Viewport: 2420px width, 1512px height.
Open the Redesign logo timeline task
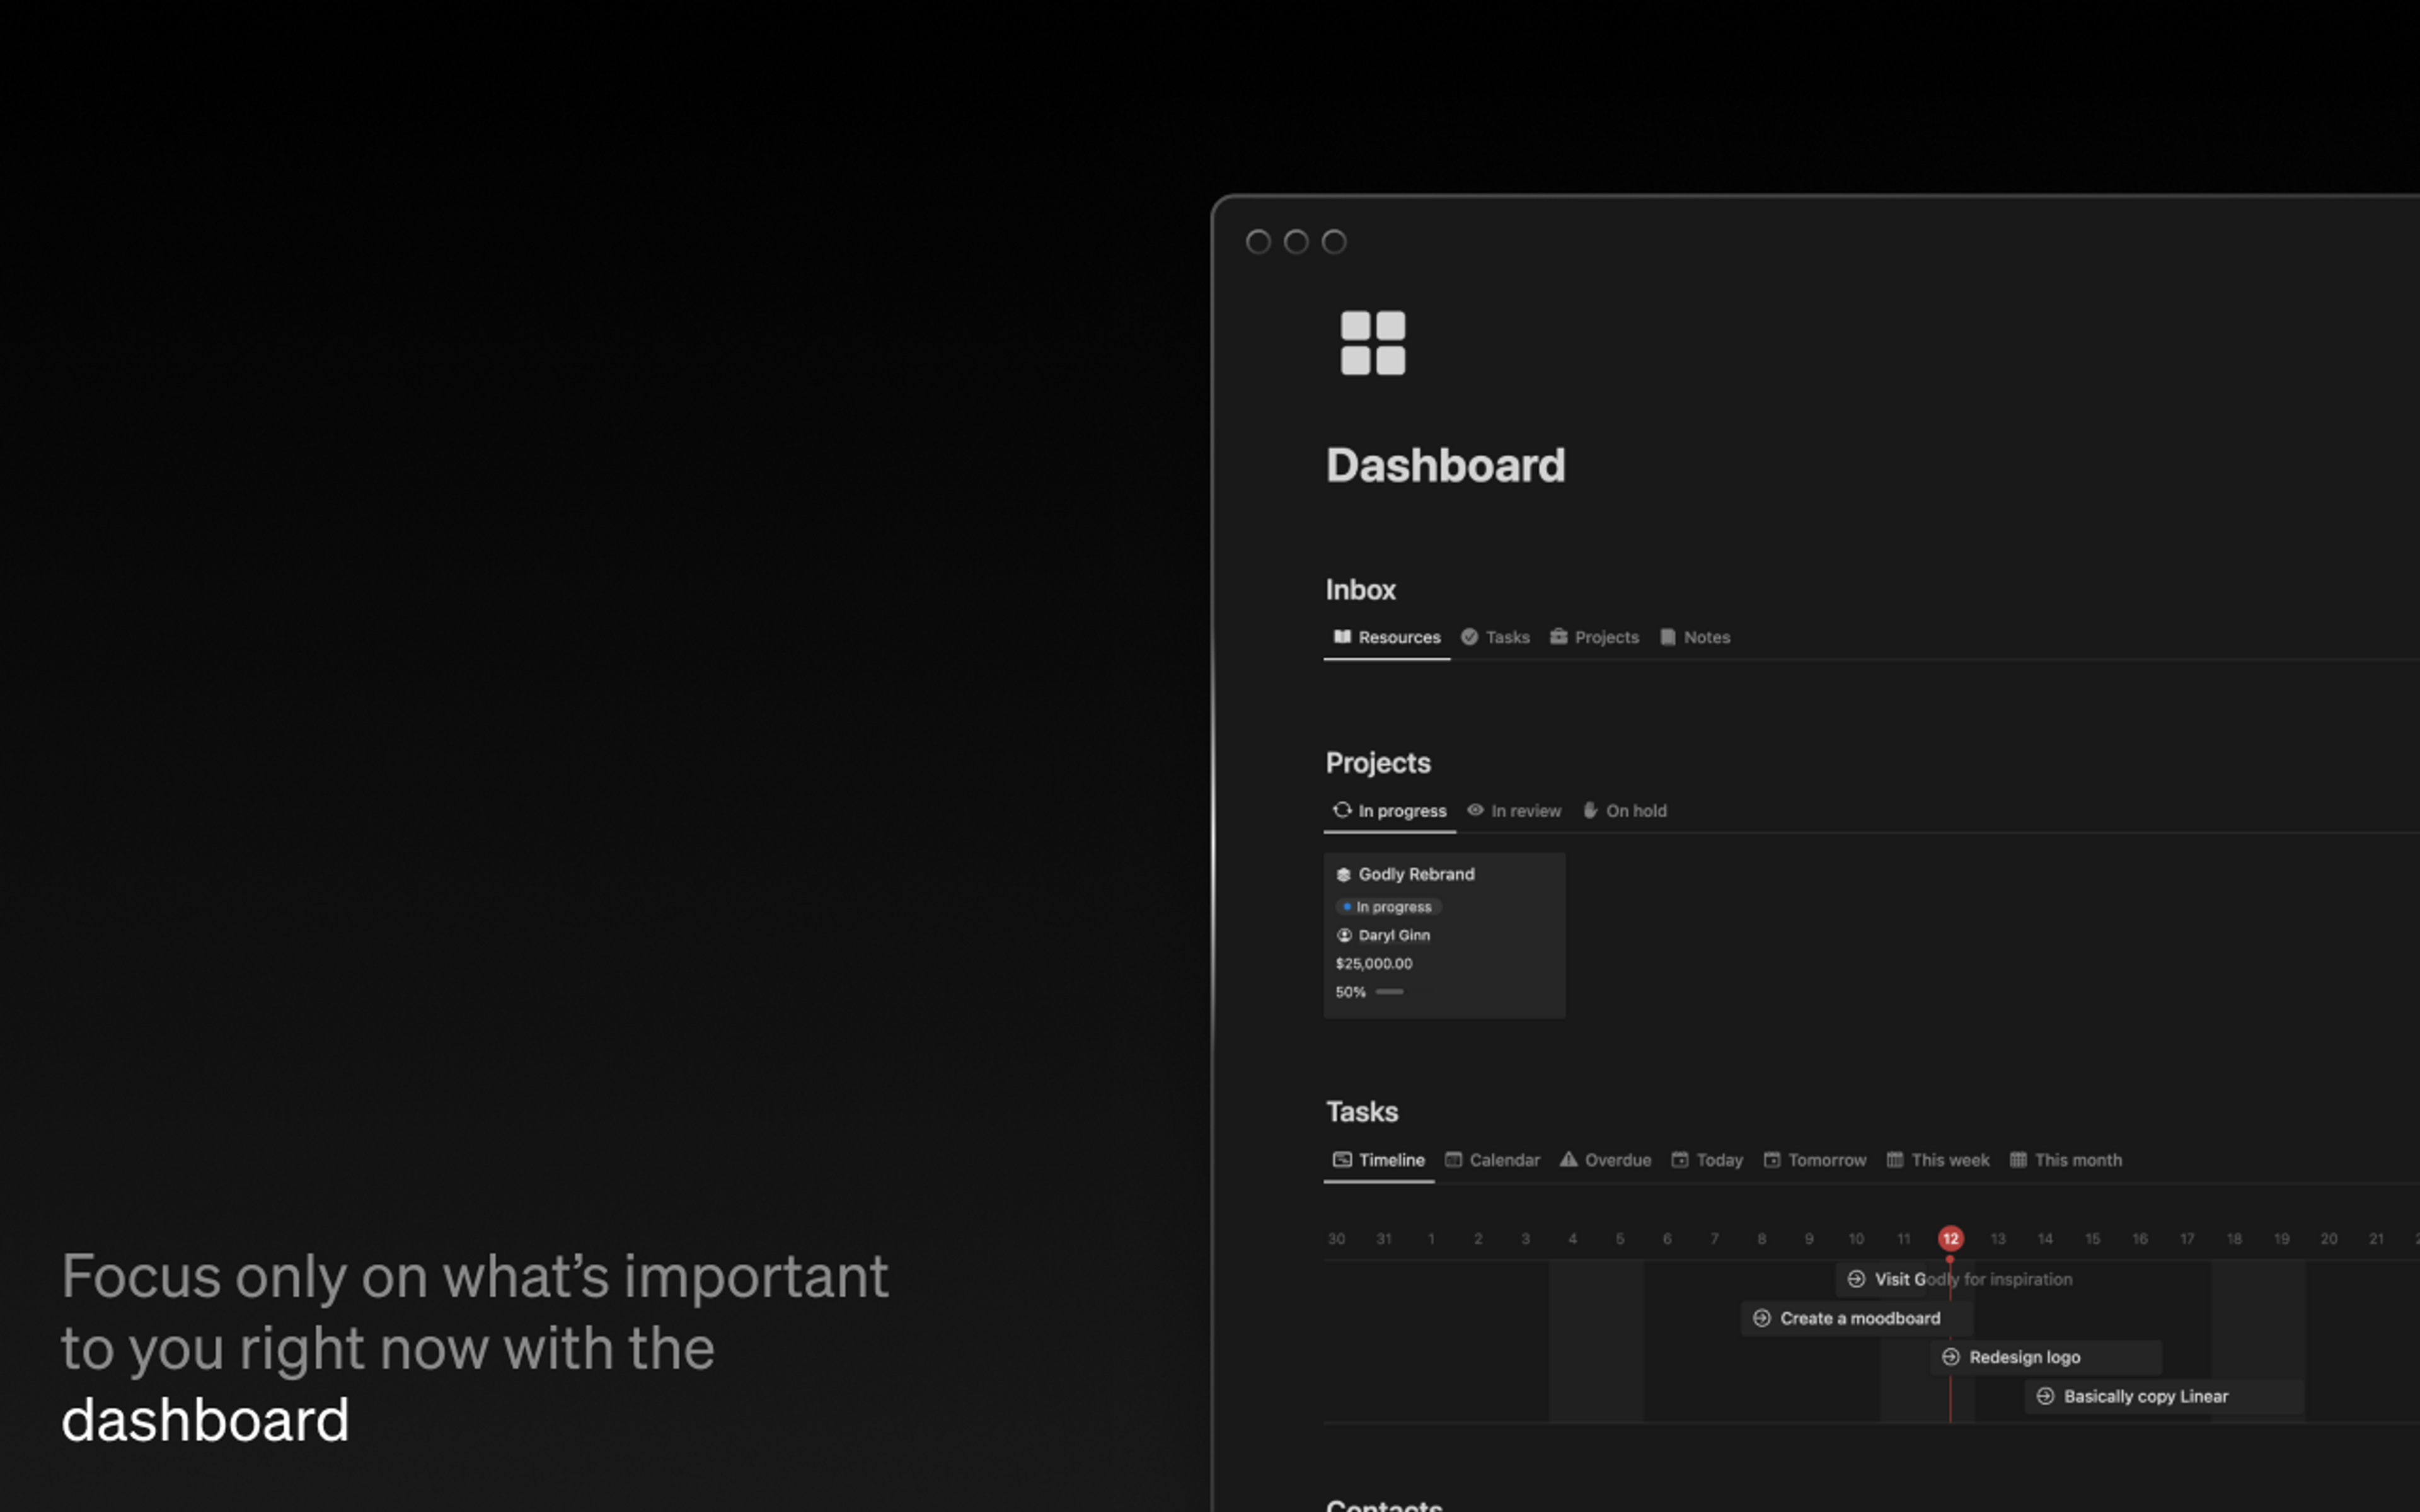tap(2024, 1357)
